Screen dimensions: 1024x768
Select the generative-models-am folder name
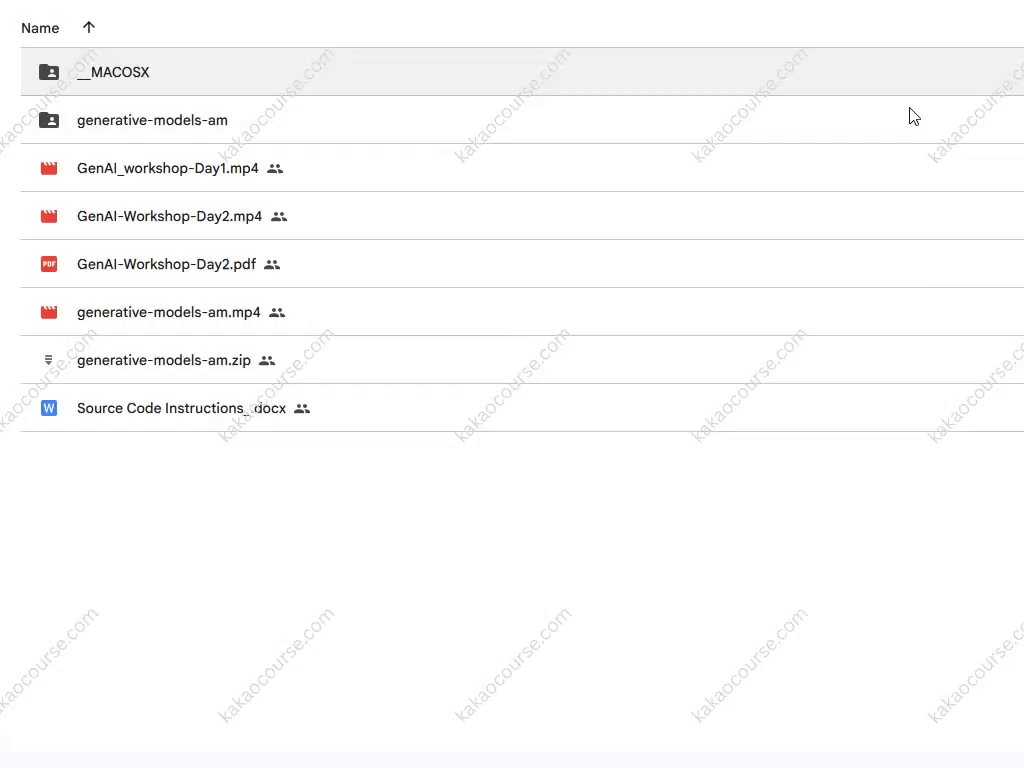152,120
